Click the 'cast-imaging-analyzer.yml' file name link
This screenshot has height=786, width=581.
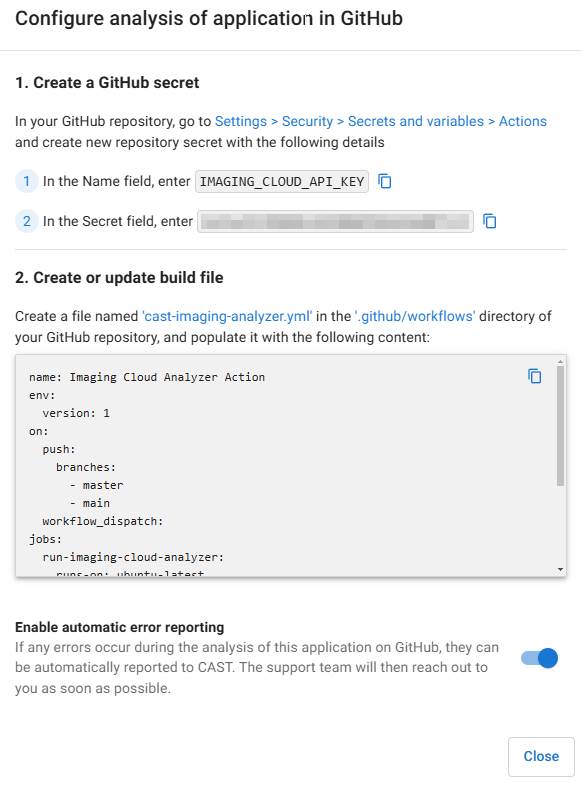click(x=227, y=316)
